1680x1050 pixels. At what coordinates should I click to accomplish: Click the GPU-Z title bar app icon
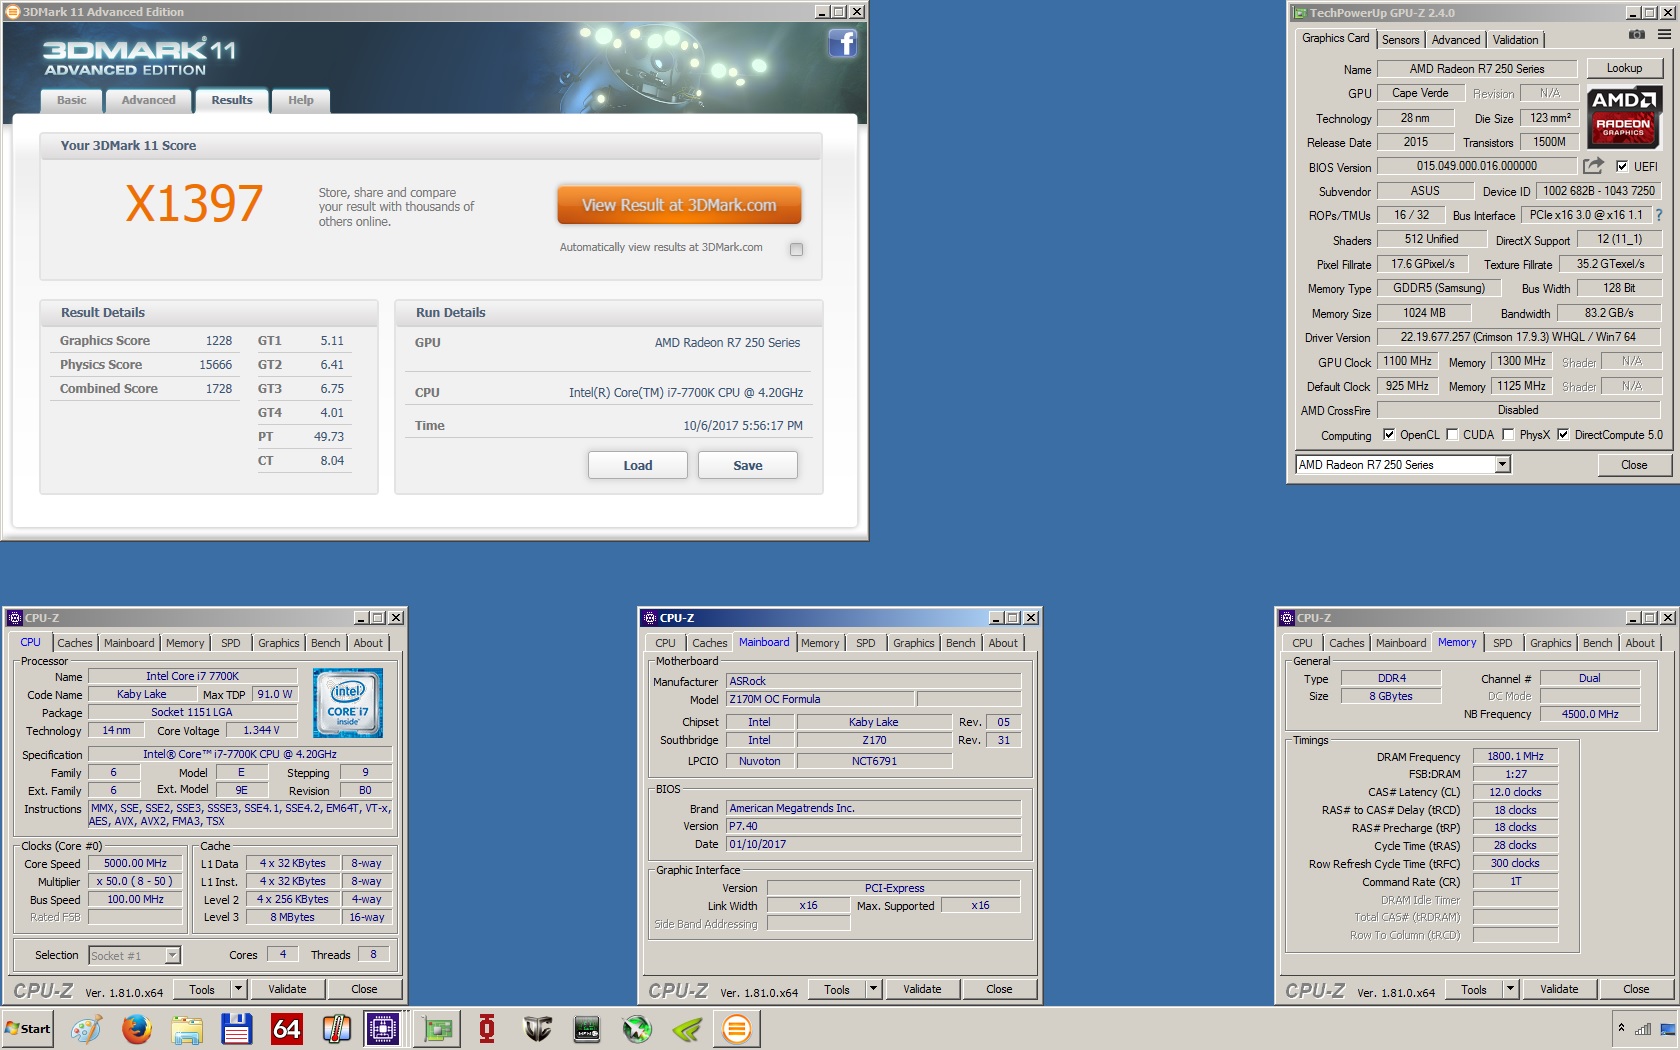(x=1299, y=13)
